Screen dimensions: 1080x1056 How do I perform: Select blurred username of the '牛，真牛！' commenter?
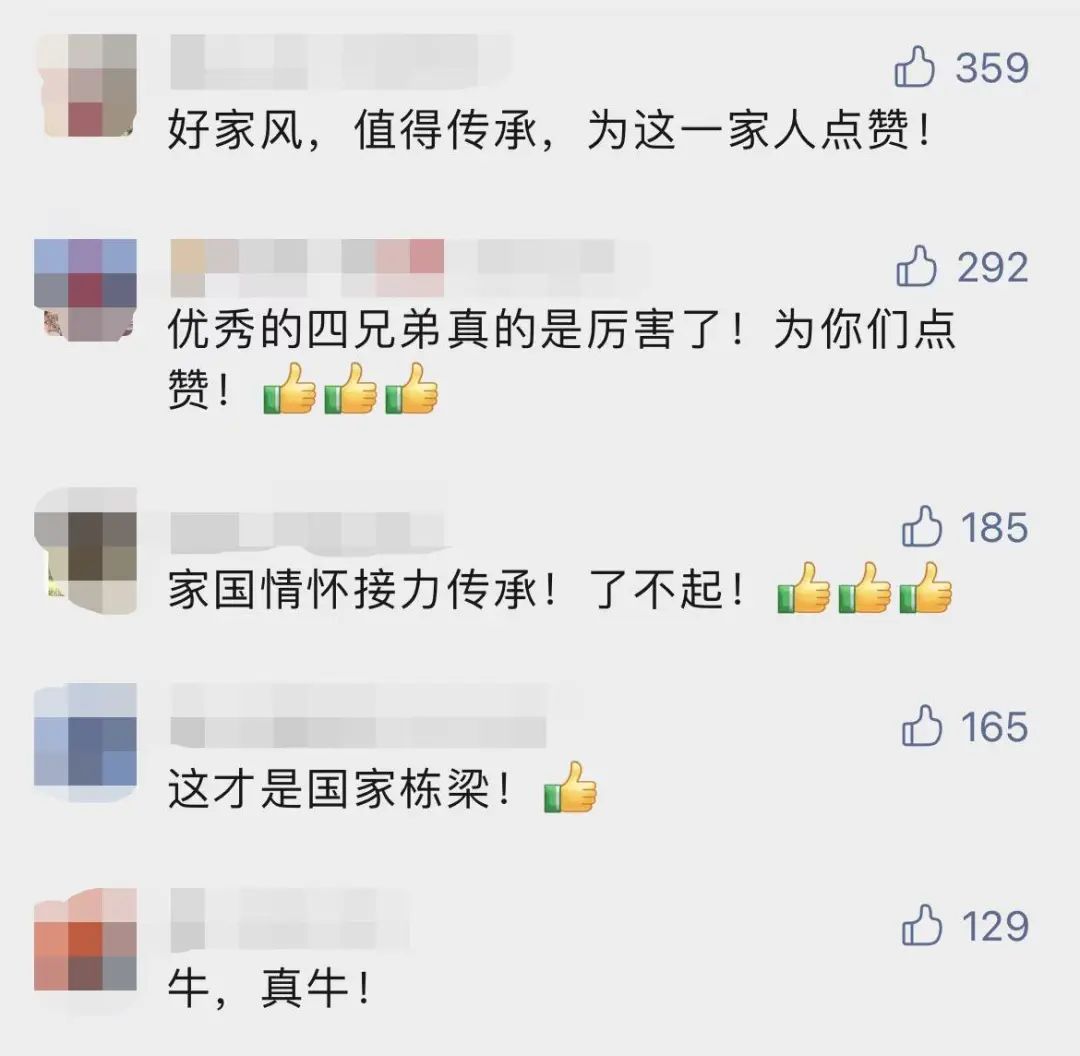pyautogui.click(x=290, y=920)
